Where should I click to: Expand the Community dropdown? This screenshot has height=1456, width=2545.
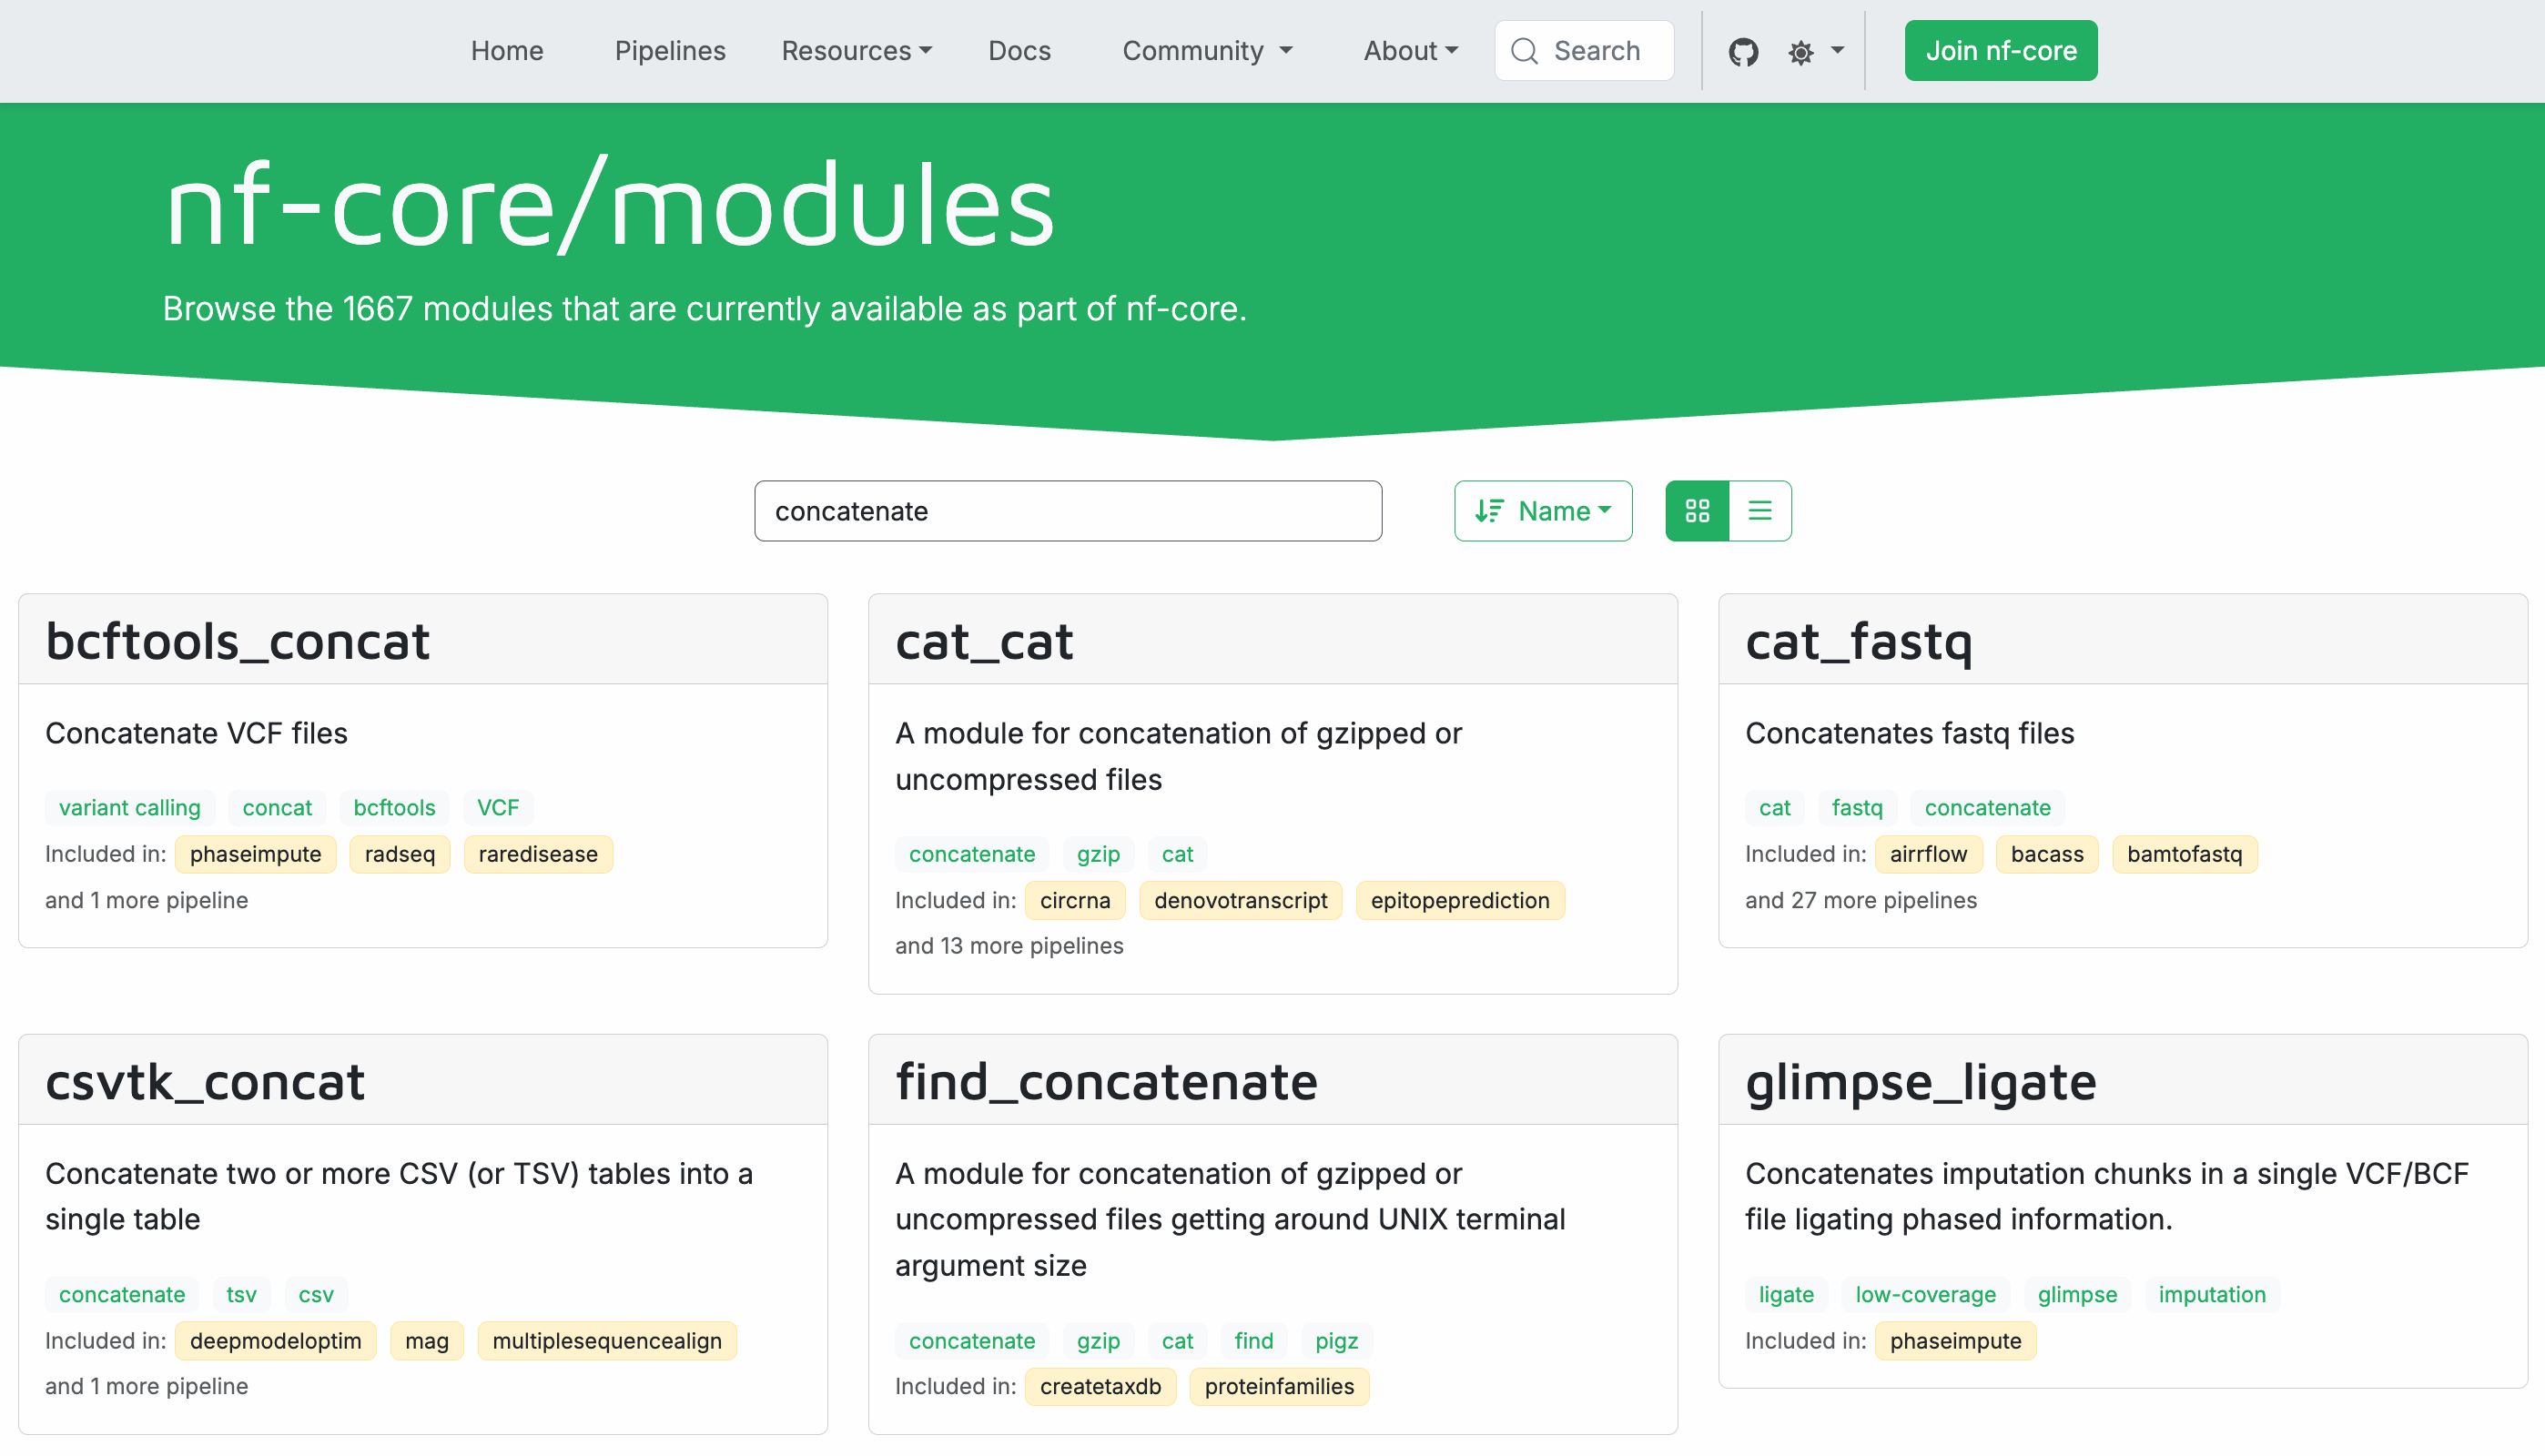coord(1207,50)
